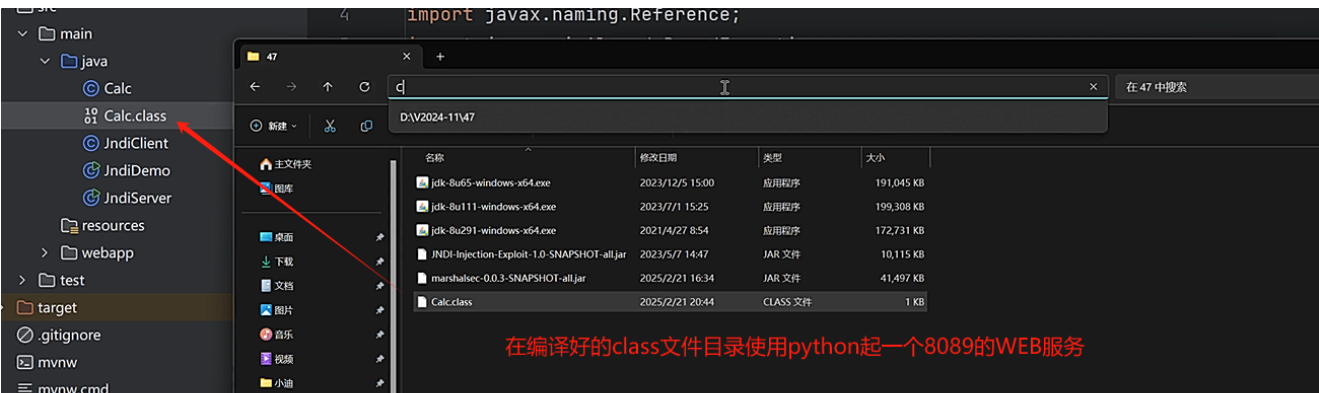Select Calc.class in IDE project tree

click(126, 116)
